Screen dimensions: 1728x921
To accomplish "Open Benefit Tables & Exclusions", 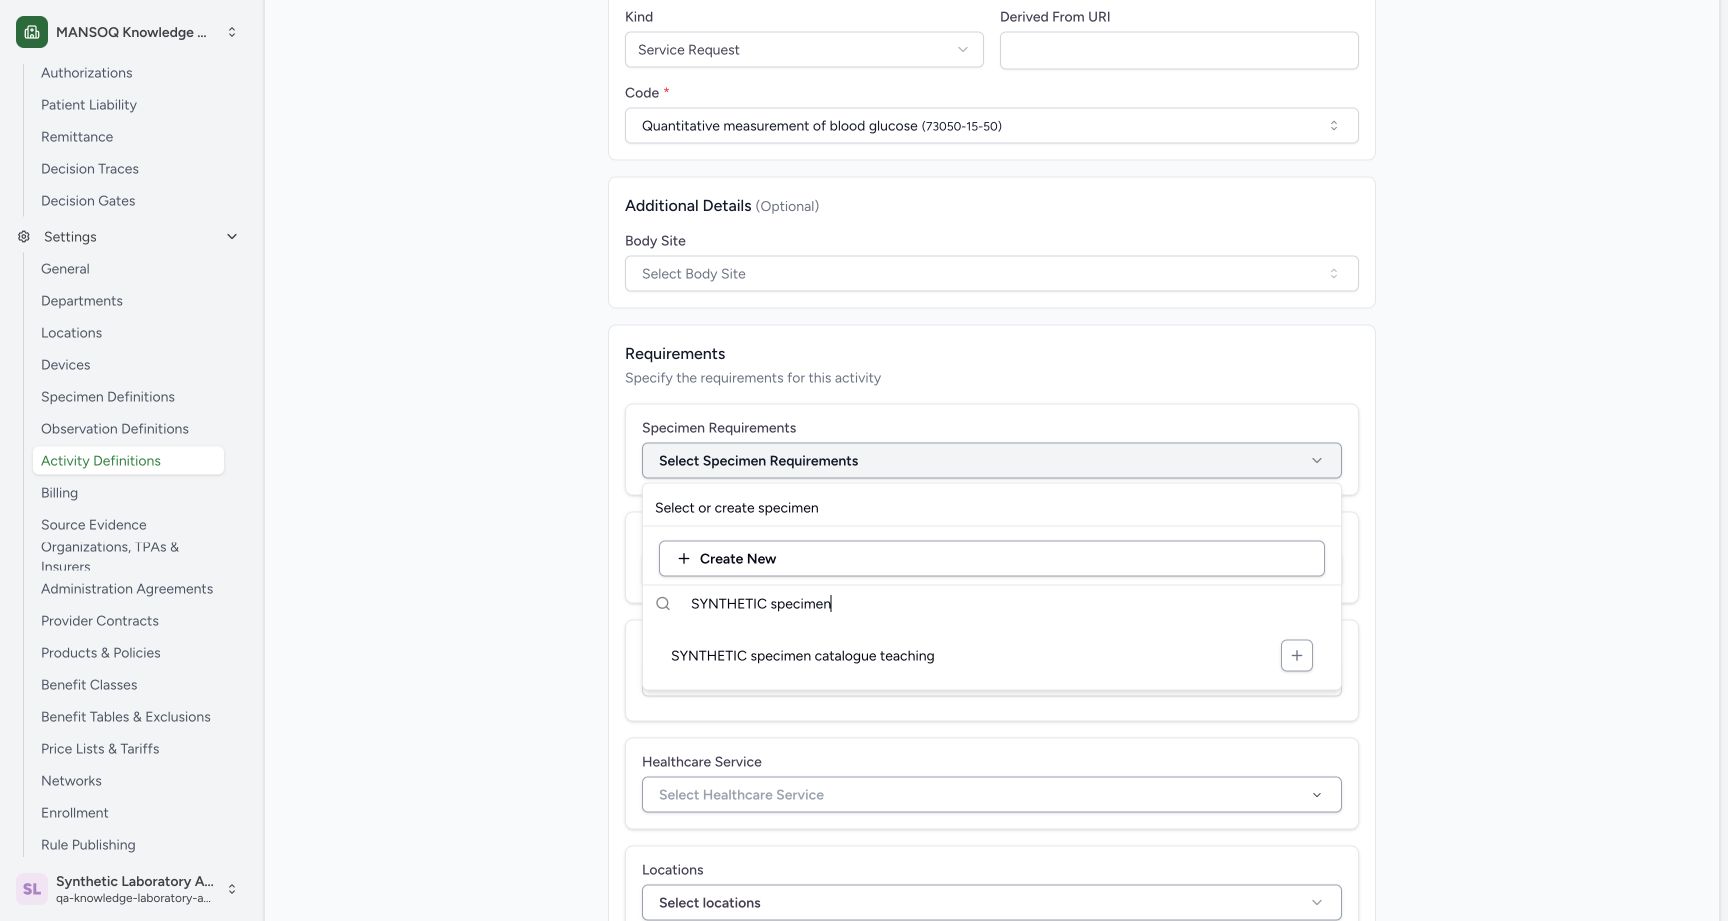I will tap(126, 717).
